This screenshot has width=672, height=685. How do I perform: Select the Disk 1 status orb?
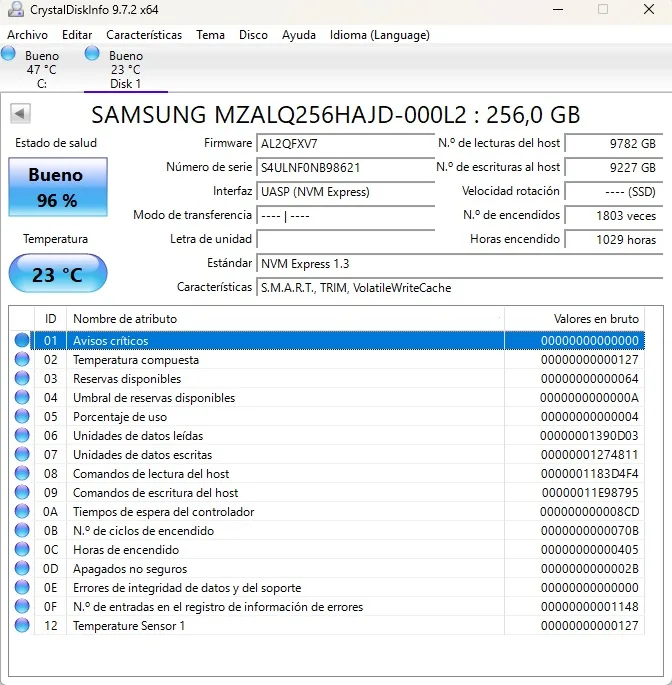click(93, 54)
